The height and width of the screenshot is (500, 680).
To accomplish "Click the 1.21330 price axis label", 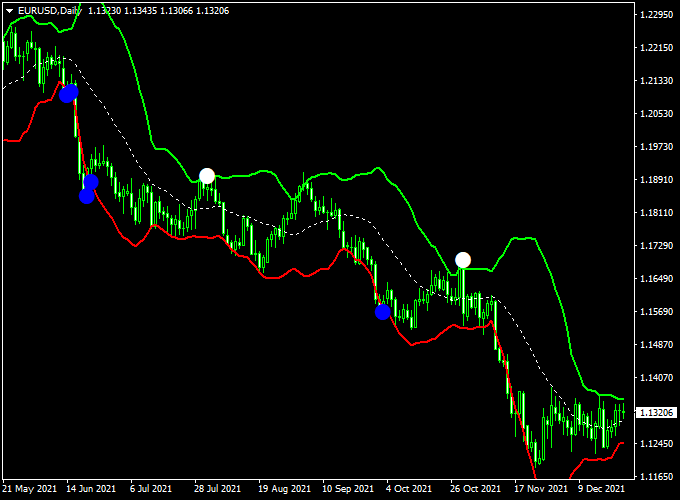I will point(657,81).
